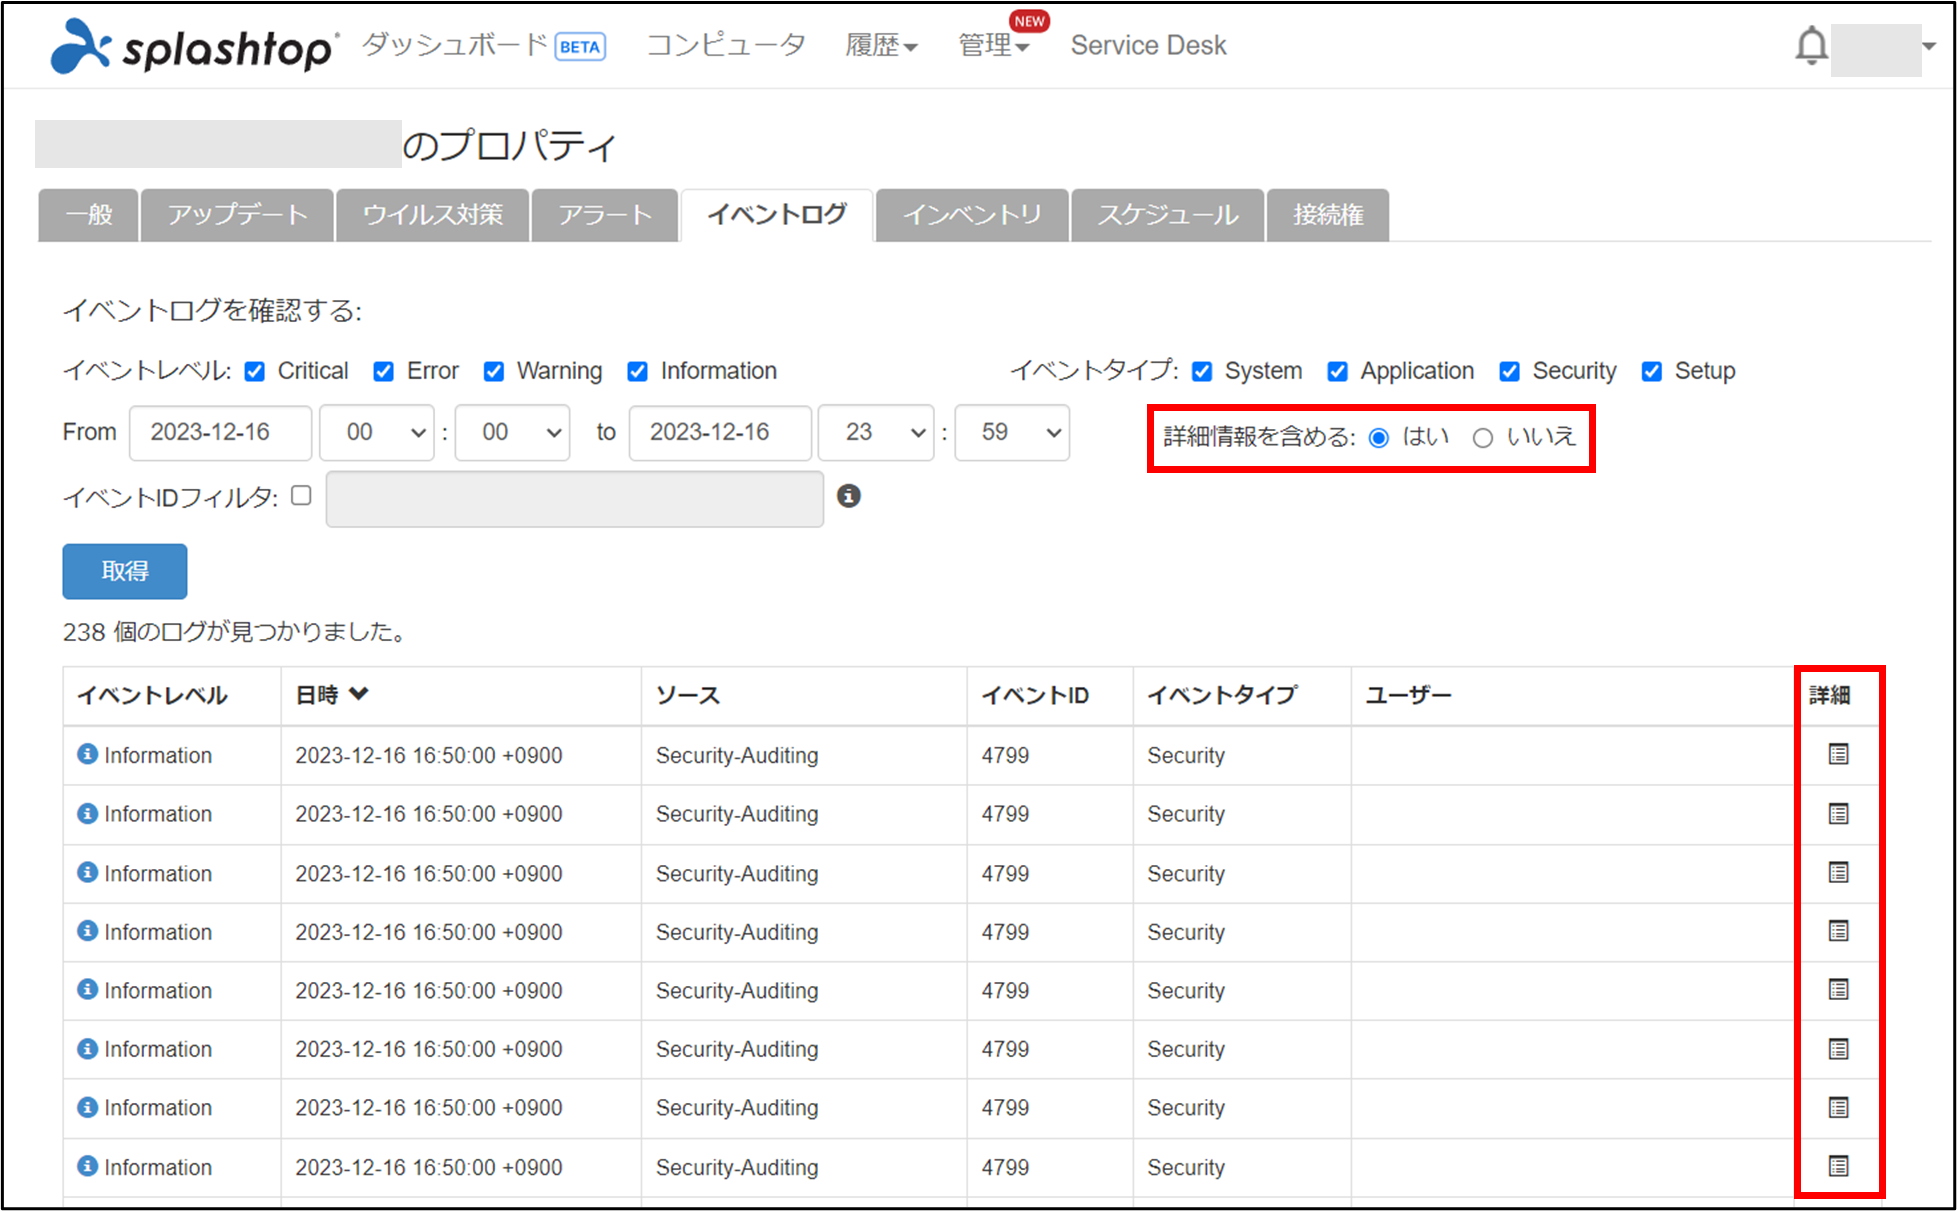Open the end hour dropdown showing 23
The height and width of the screenshot is (1211, 1957).
[876, 432]
